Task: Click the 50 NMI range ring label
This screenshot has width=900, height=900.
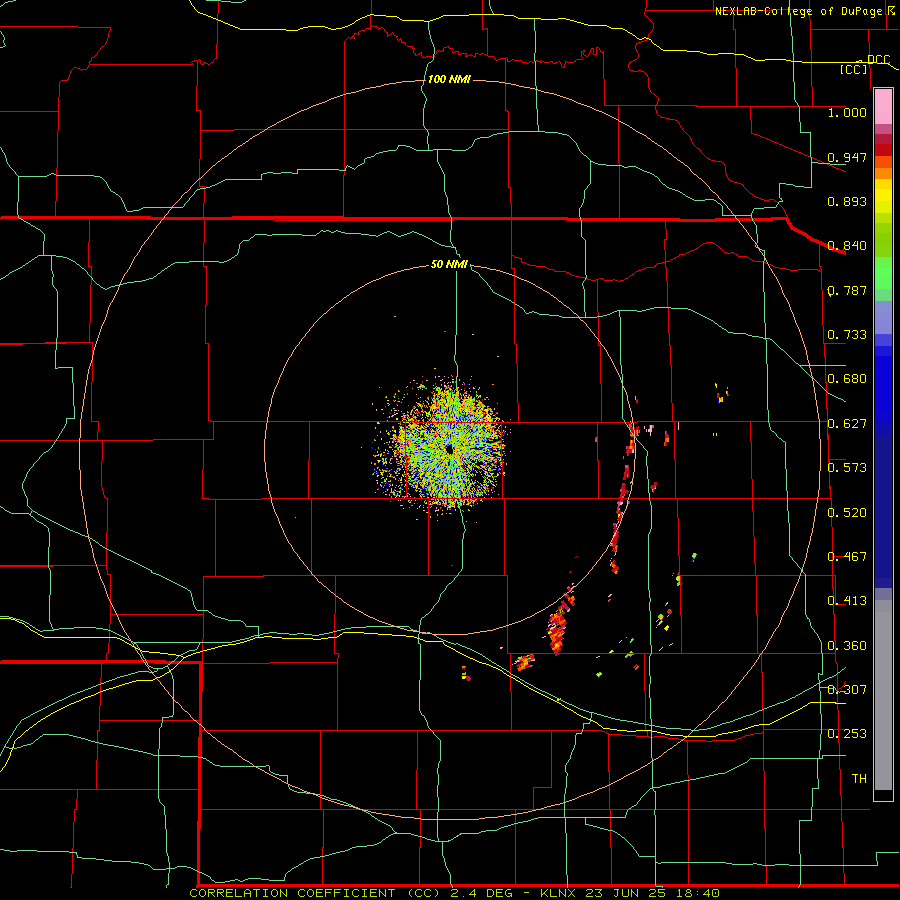Action: (x=449, y=264)
